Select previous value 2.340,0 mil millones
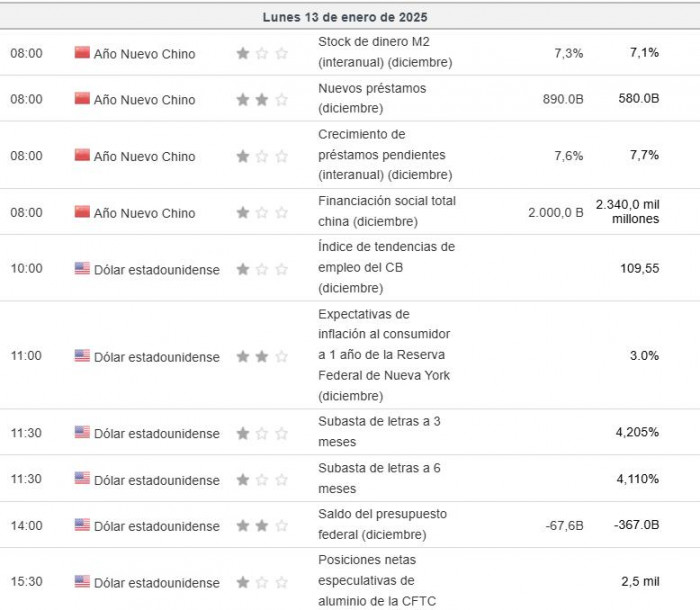Image resolution: width=700 pixels, height=610 pixels. coord(627,211)
